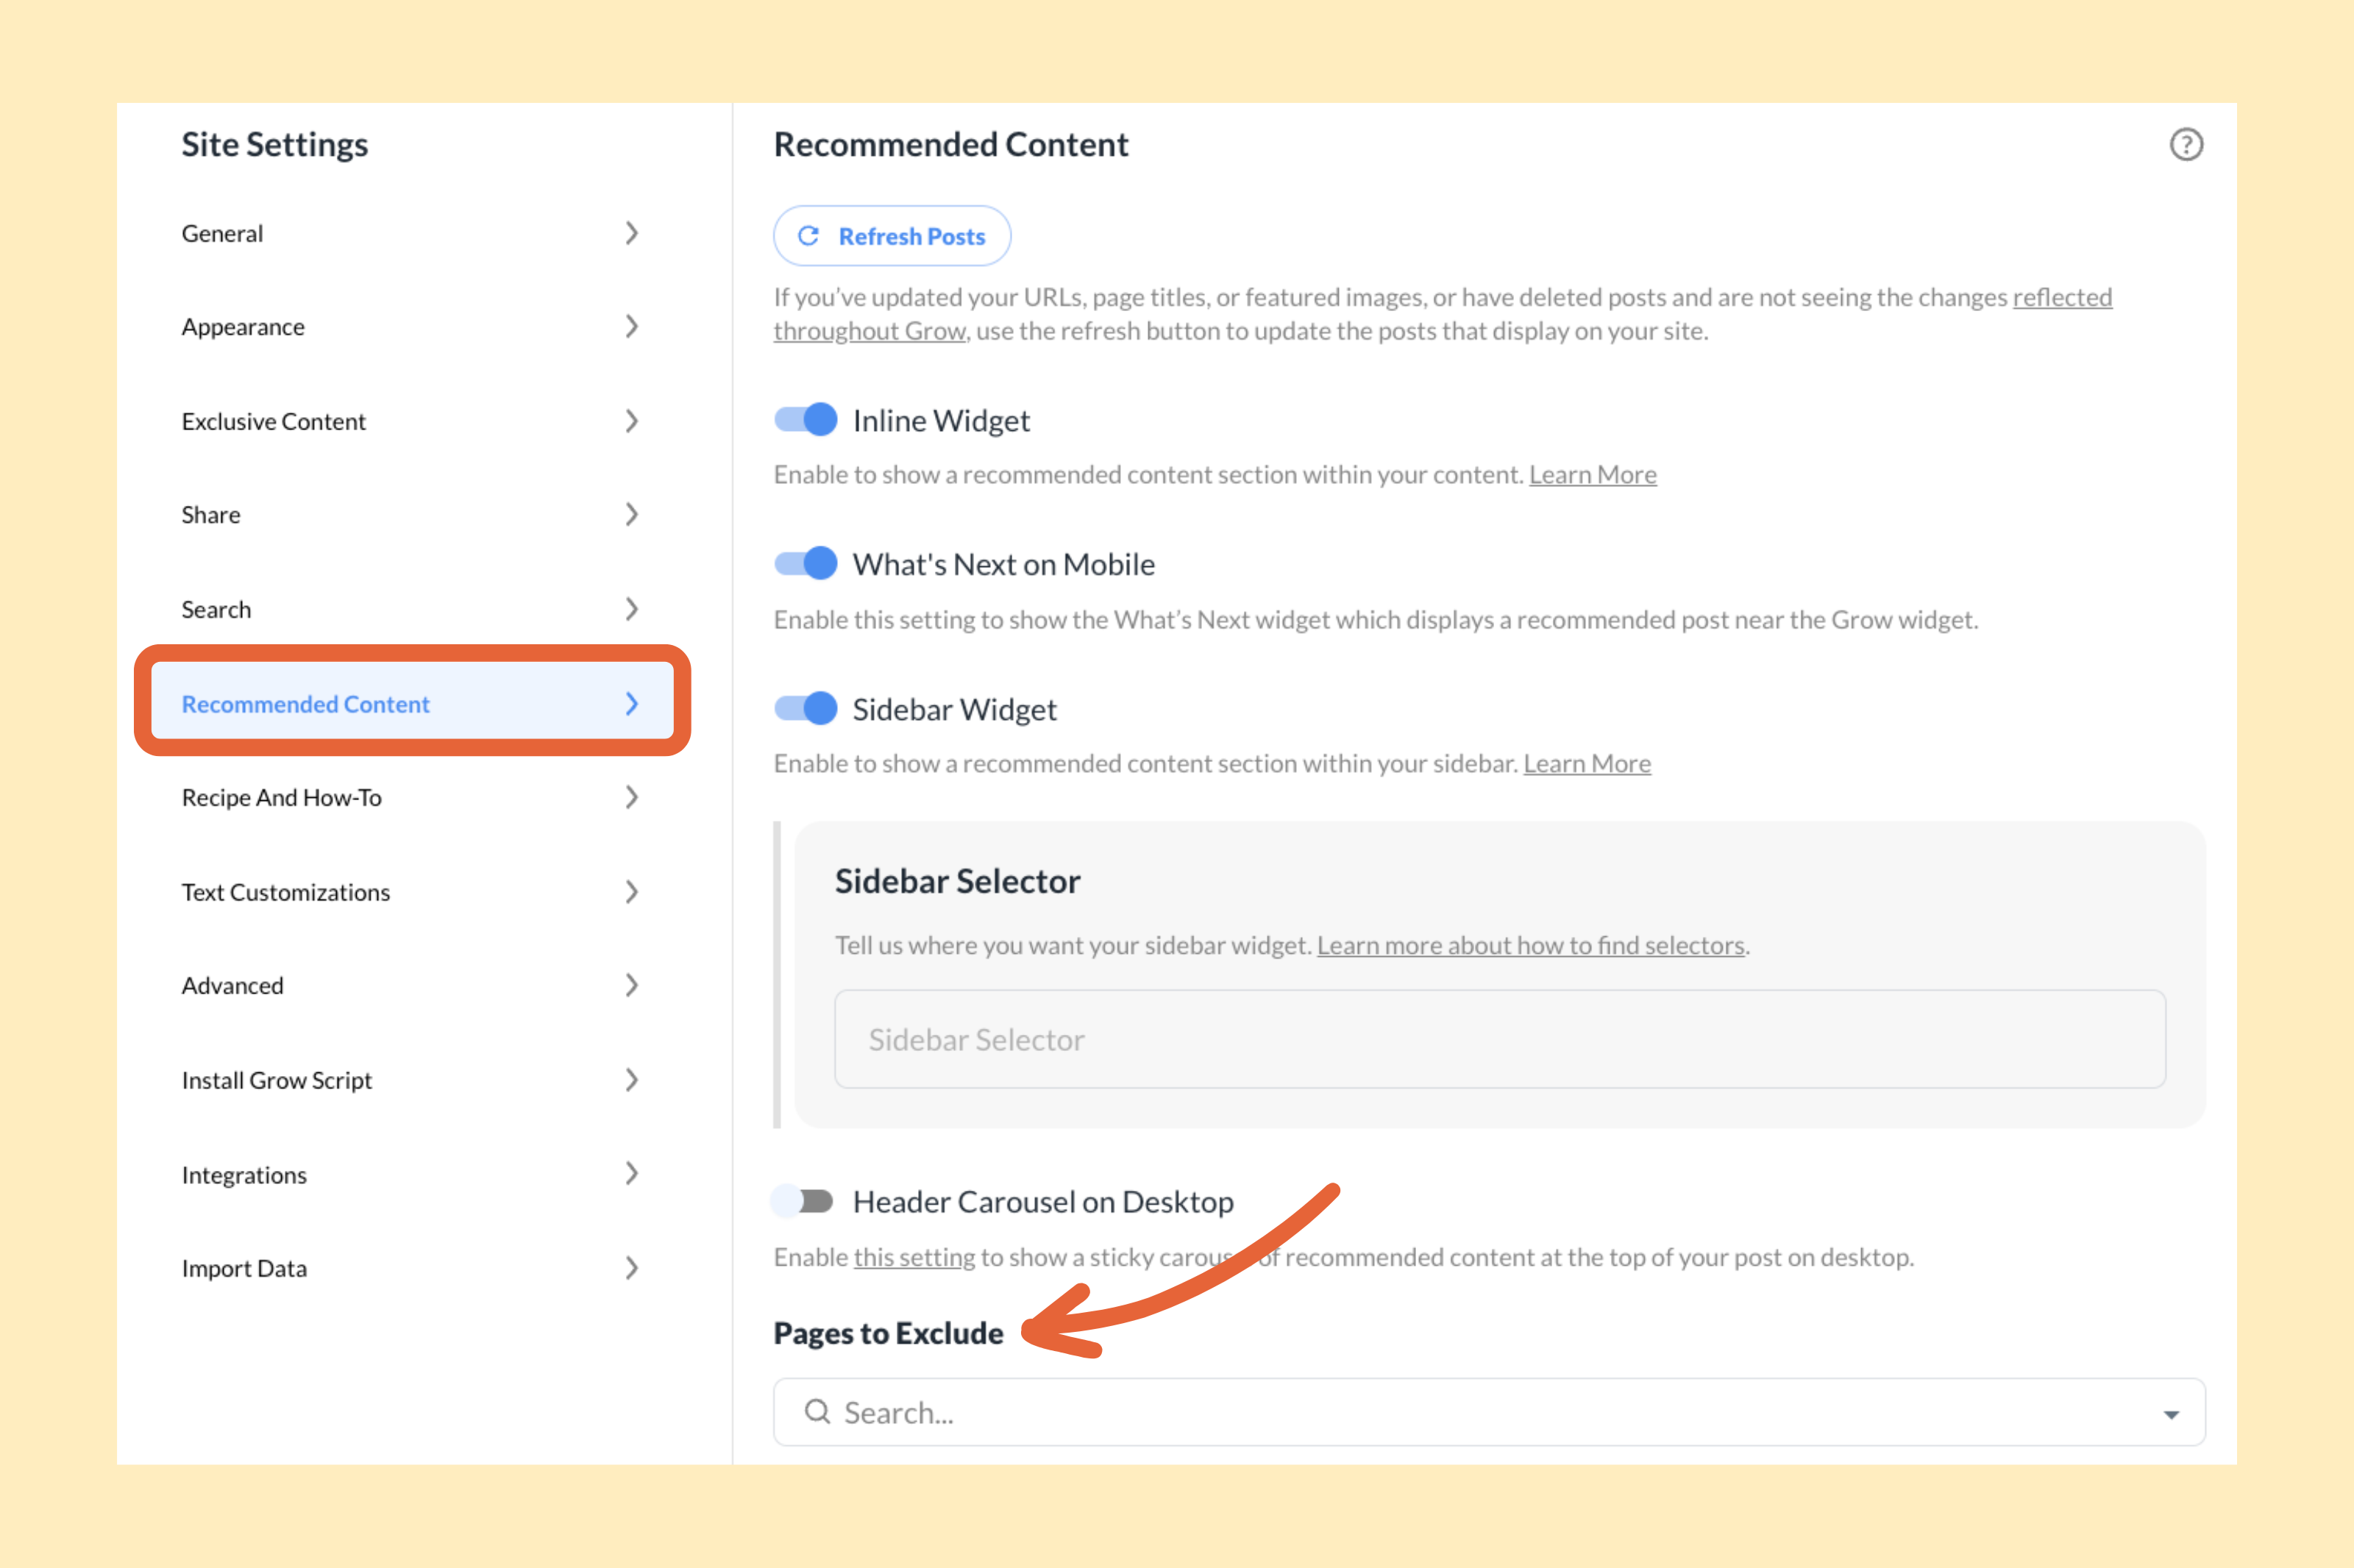
Task: Turn off What's Next on Mobile
Action: pos(806,564)
